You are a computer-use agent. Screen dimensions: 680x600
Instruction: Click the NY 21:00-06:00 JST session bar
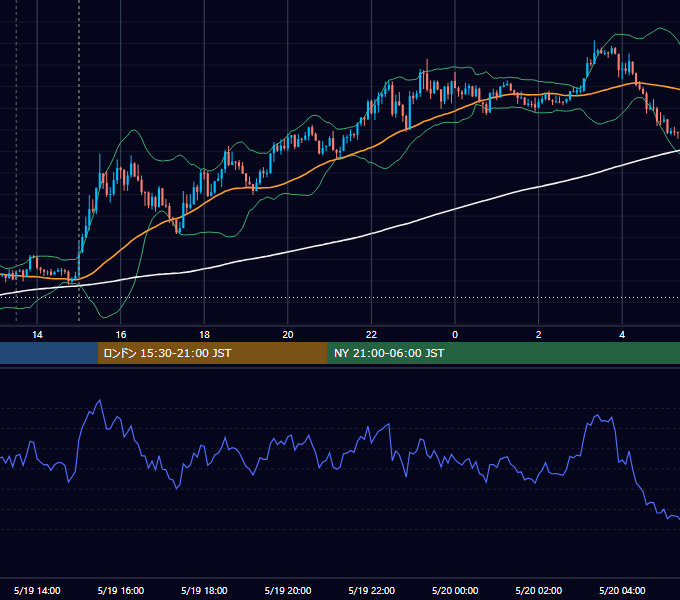[503, 353]
